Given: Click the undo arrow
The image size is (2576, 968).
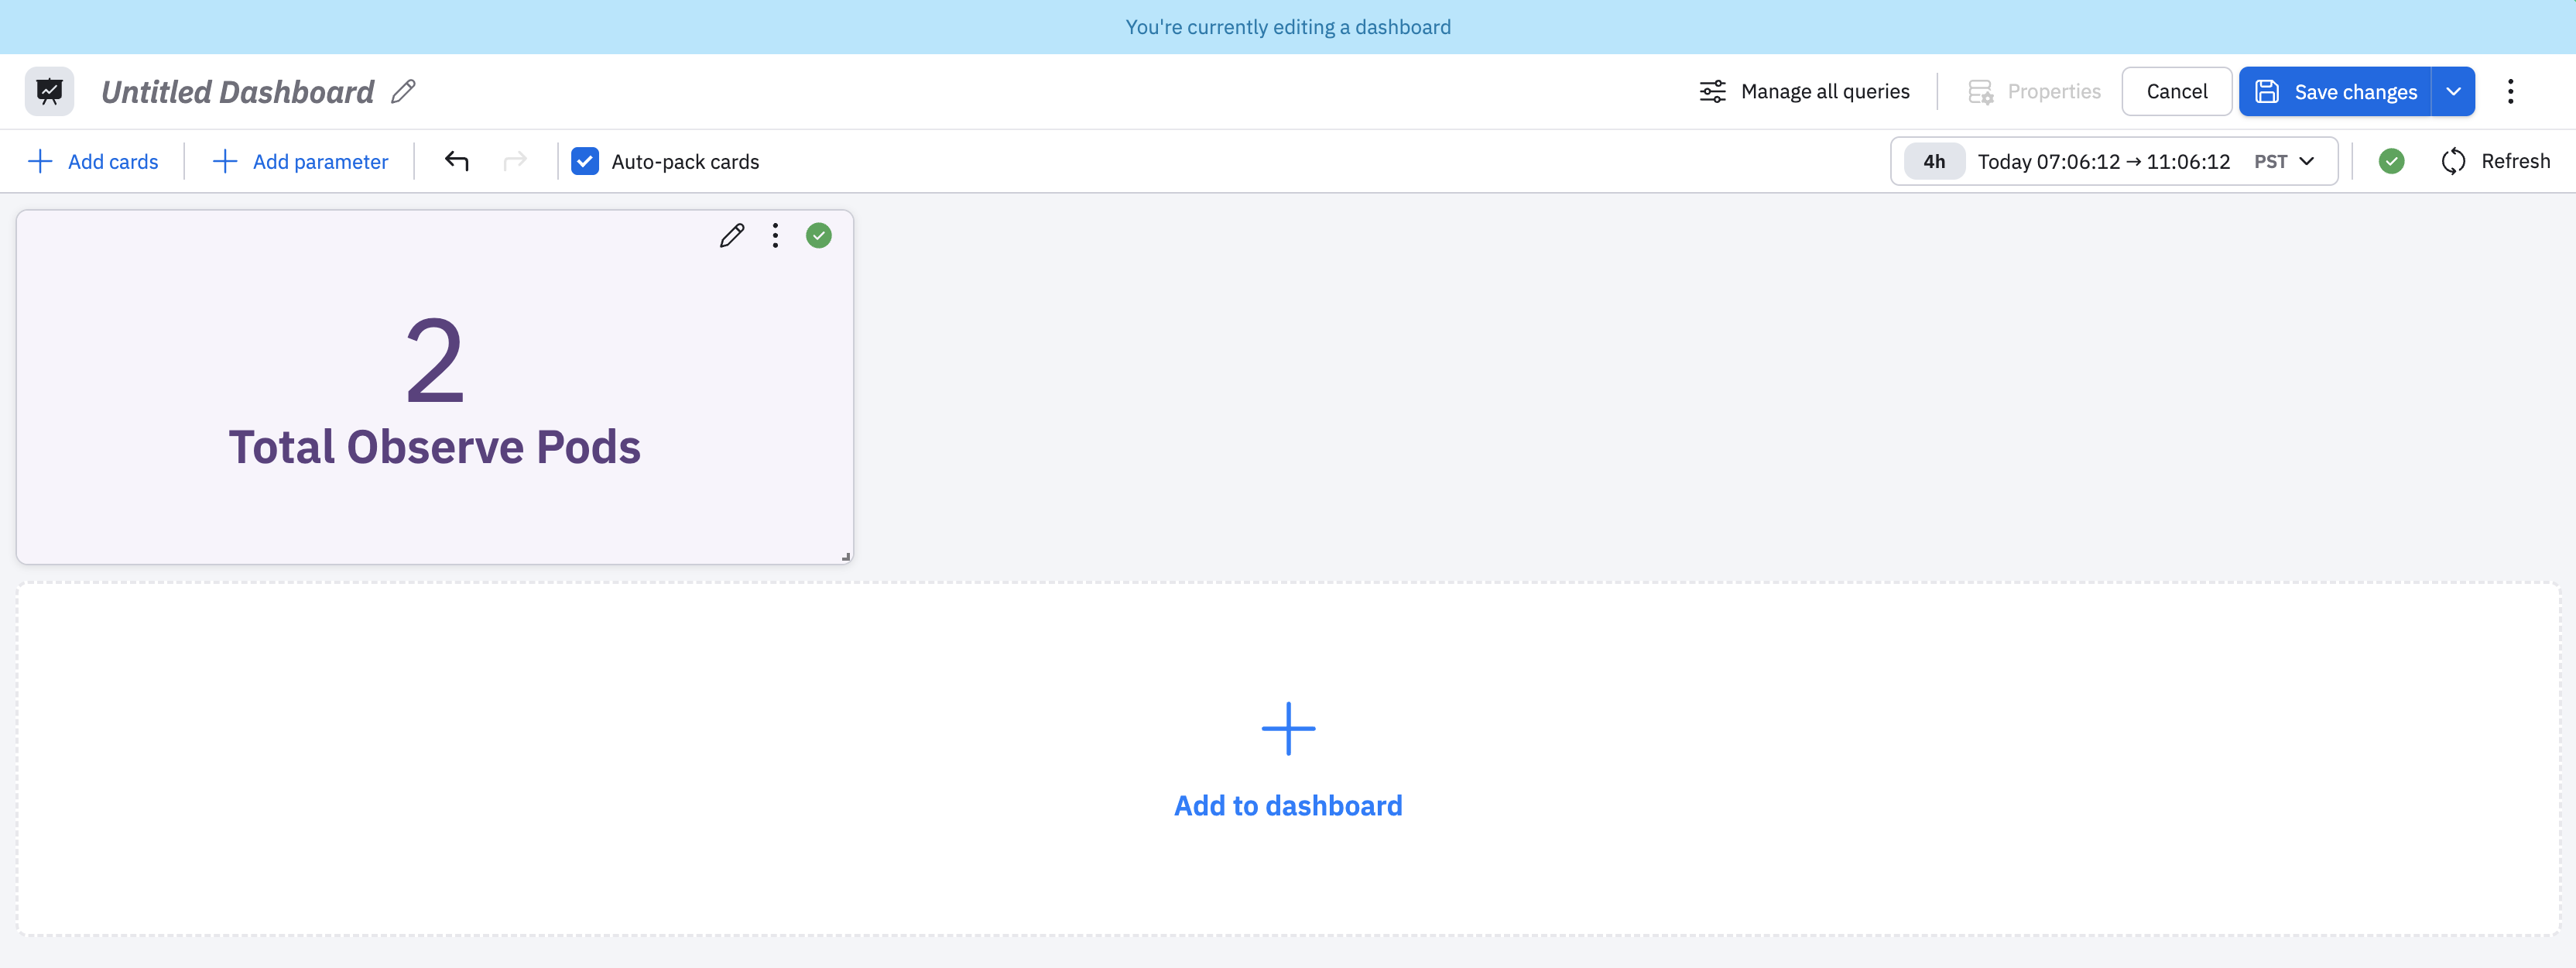Looking at the screenshot, I should click(457, 161).
